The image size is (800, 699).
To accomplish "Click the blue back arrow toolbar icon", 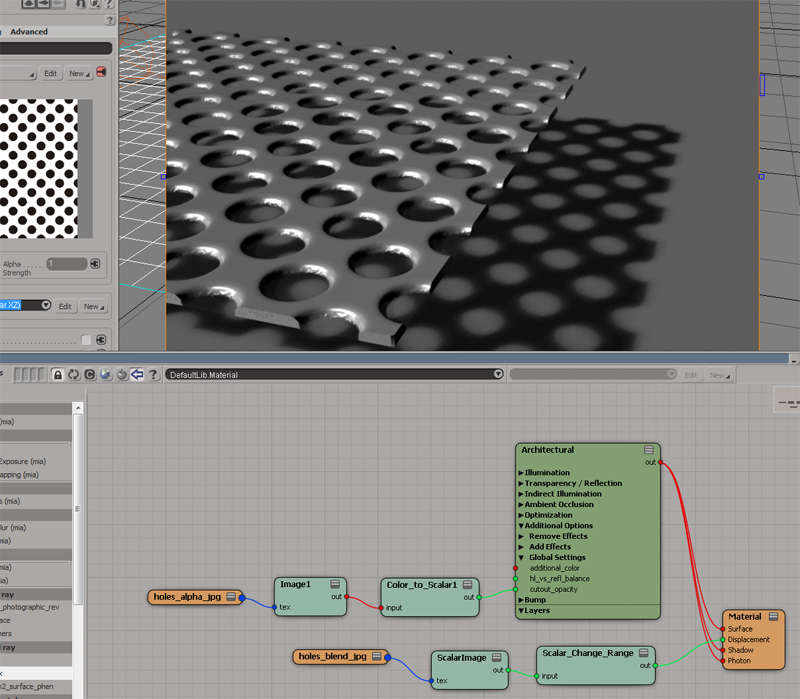I will [x=136, y=374].
